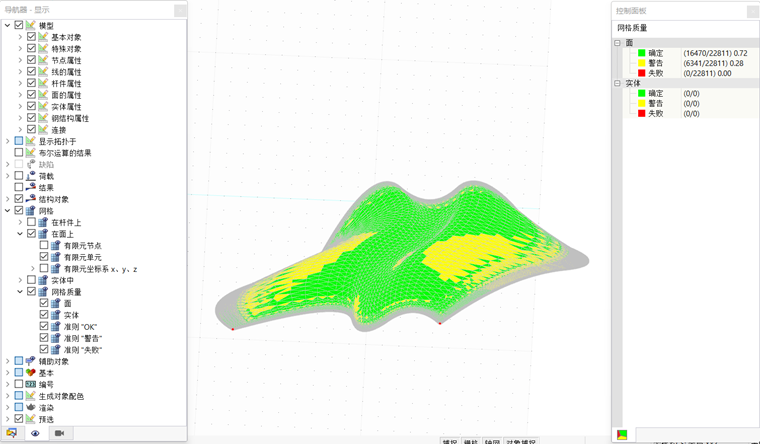Viewport: 760px width, 444px height.
Task: Uncheck the 特殊对象 checkbox
Action: pos(31,48)
